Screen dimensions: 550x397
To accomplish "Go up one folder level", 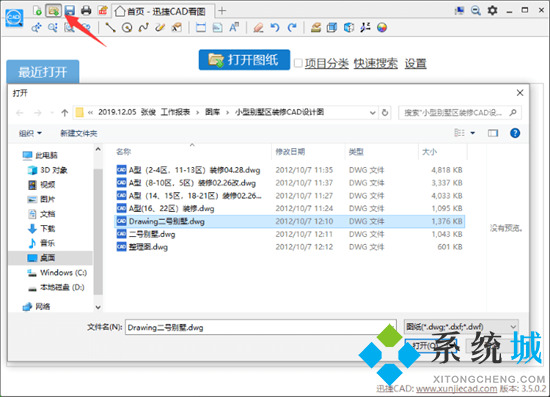I will [x=65, y=113].
